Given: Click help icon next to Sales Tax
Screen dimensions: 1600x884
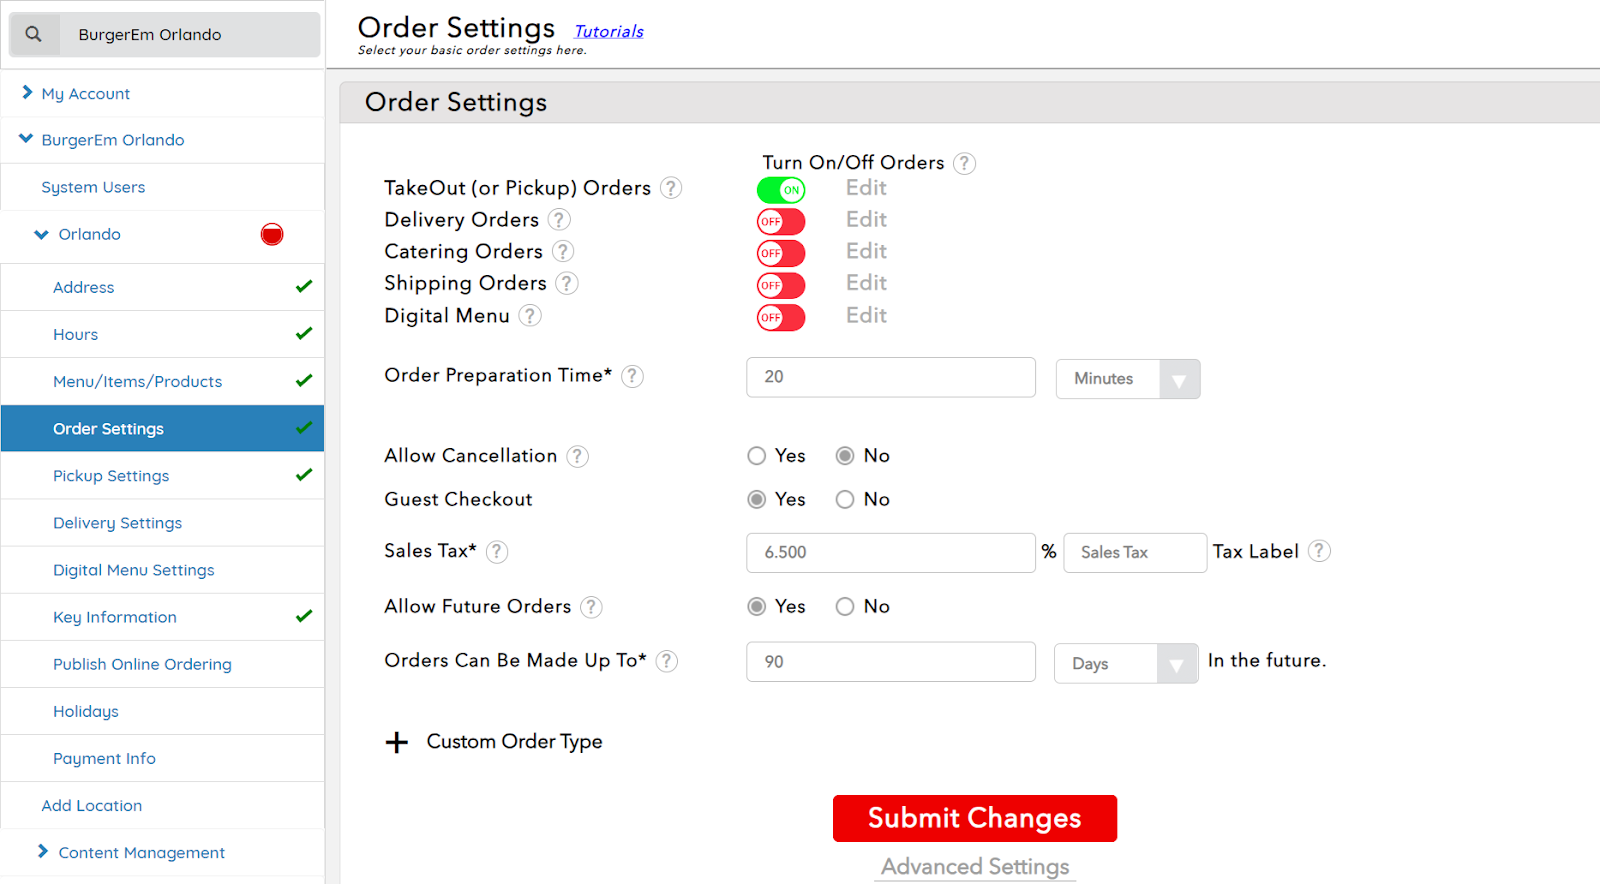Looking at the screenshot, I should point(497,552).
